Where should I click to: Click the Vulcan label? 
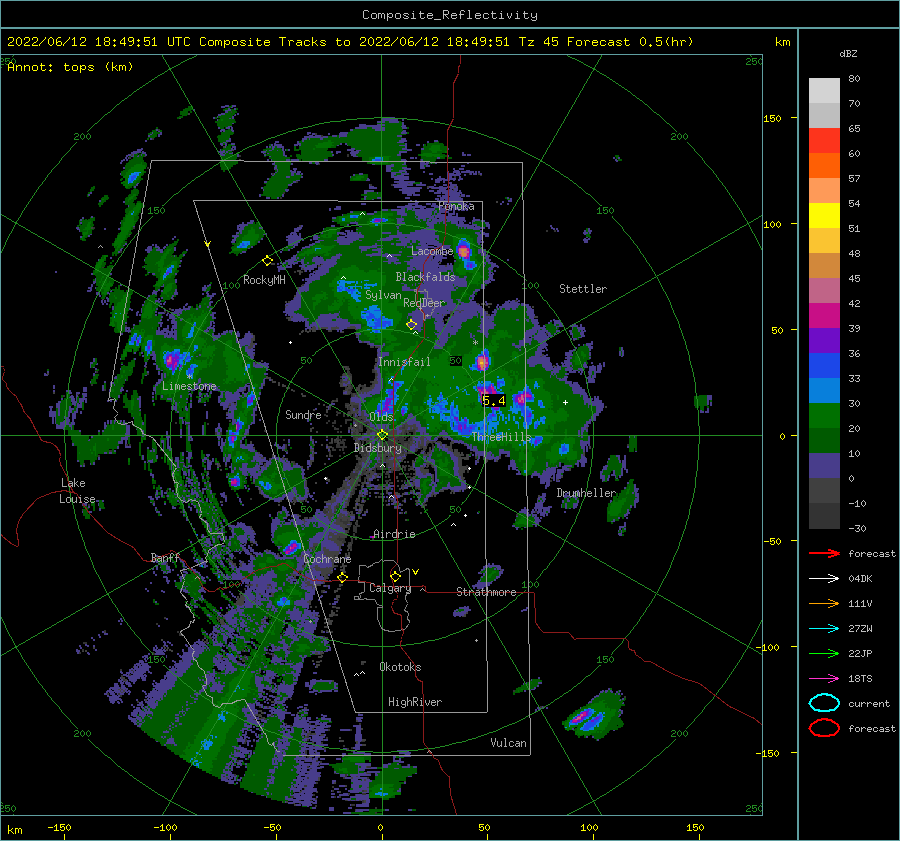click(508, 743)
